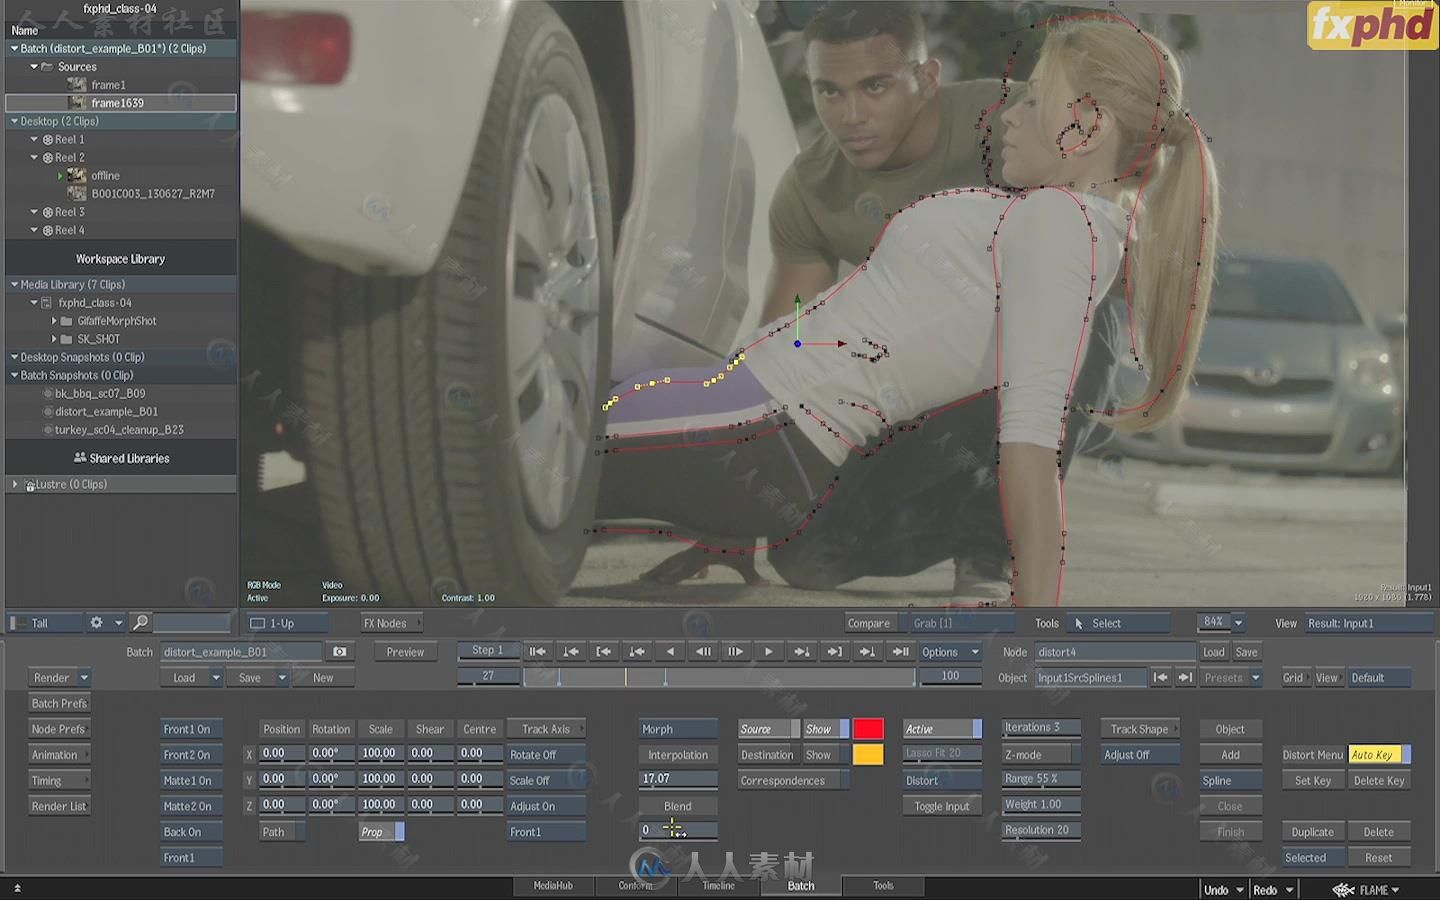Click the Preview button
Viewport: 1440px width, 900px height.
[x=405, y=652]
